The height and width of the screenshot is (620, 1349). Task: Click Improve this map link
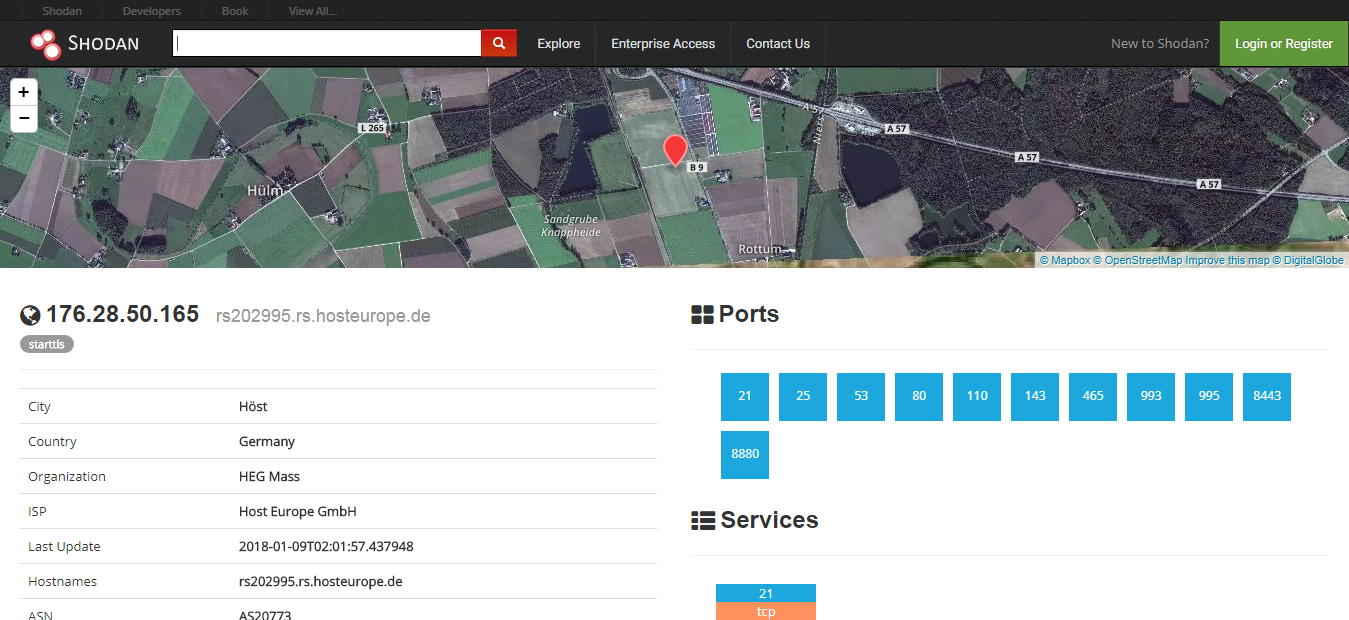(x=1227, y=260)
